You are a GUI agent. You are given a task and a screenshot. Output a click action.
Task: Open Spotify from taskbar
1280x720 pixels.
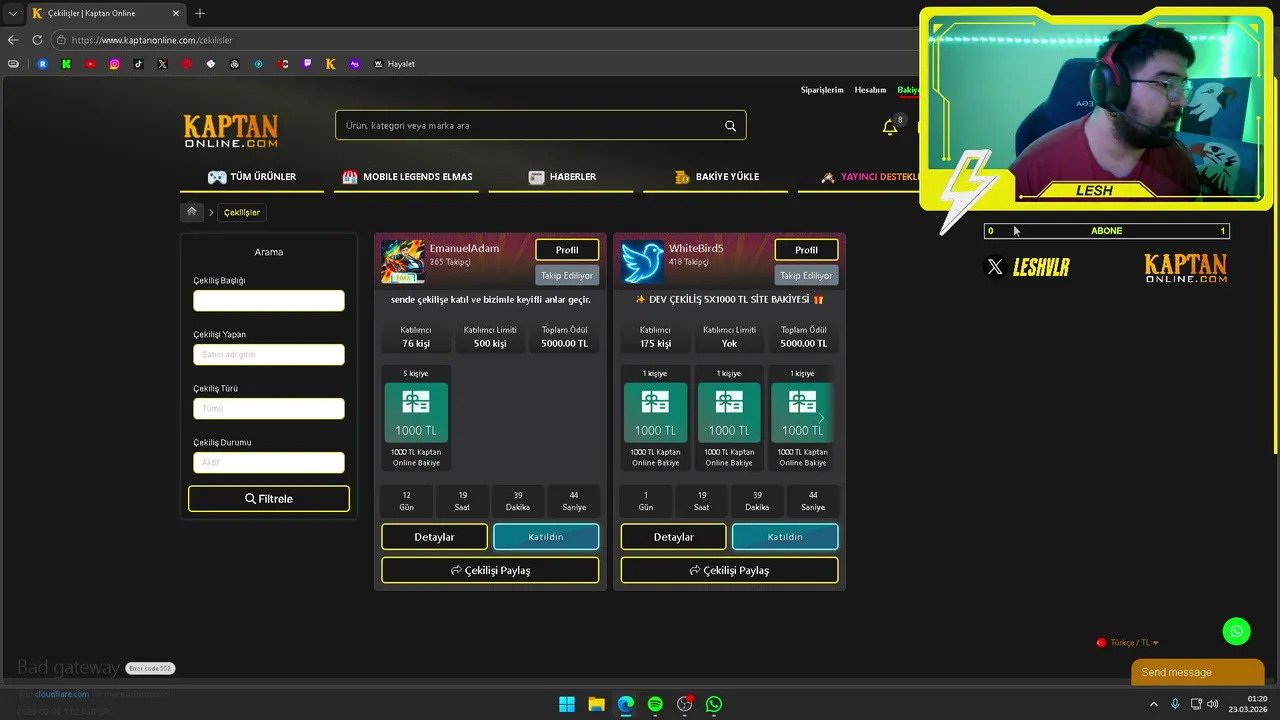[x=655, y=704]
